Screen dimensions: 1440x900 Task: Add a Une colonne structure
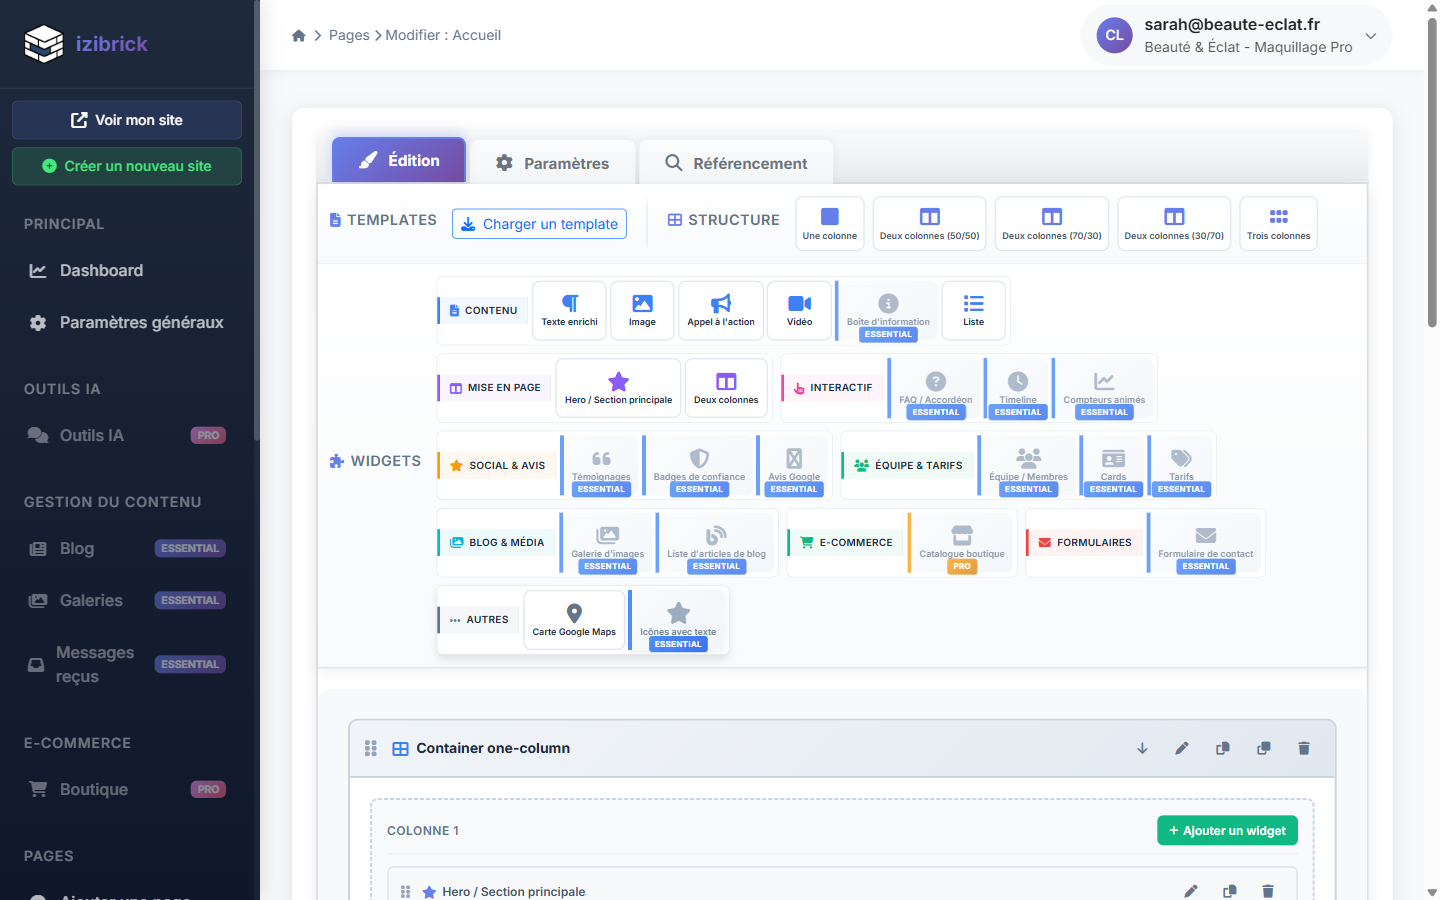coord(829,223)
